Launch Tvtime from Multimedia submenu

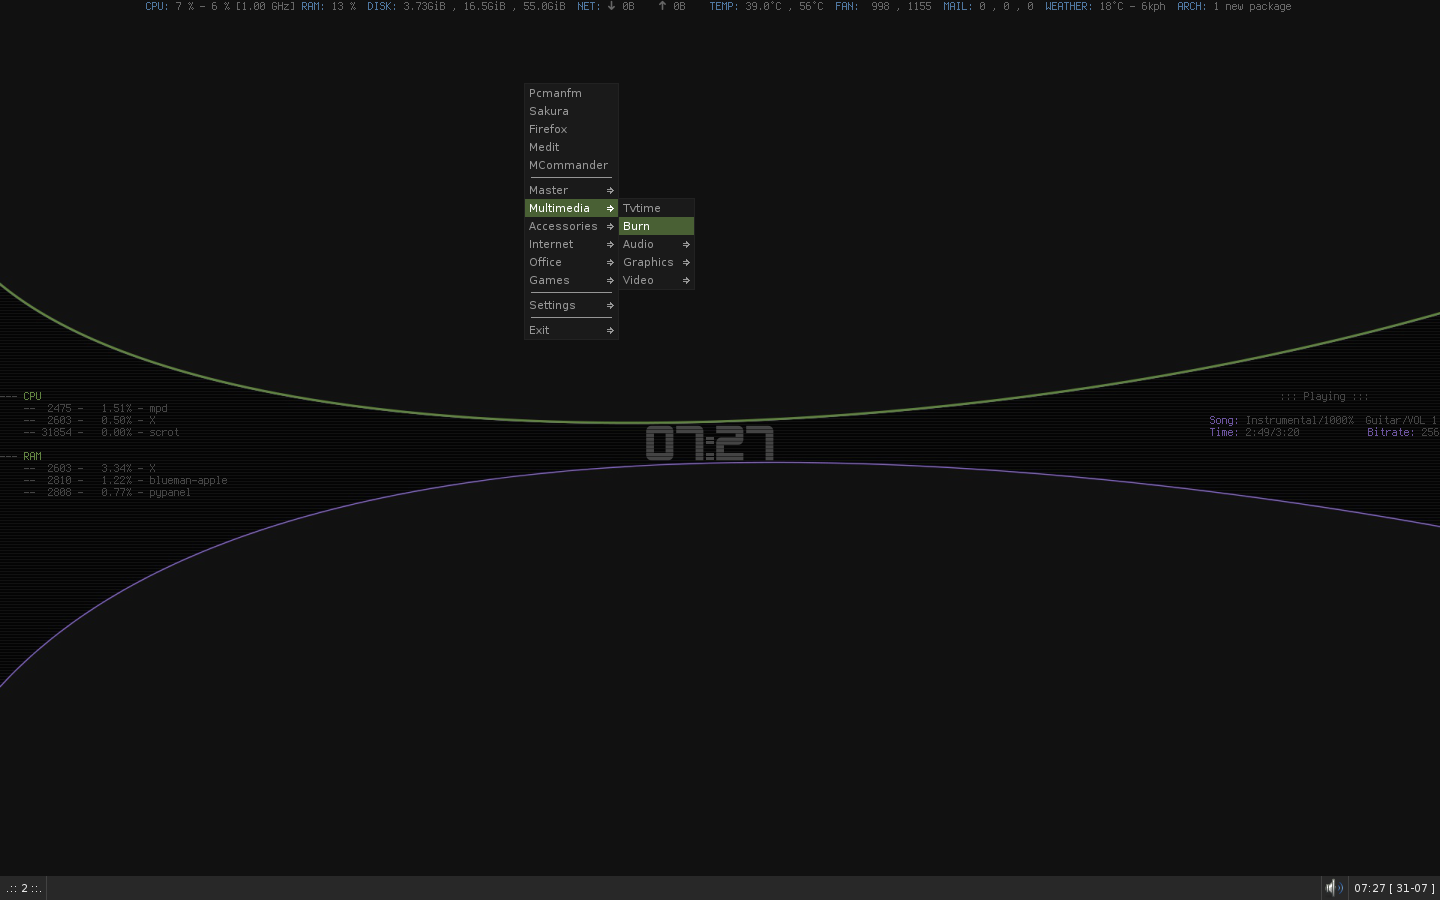[656, 208]
